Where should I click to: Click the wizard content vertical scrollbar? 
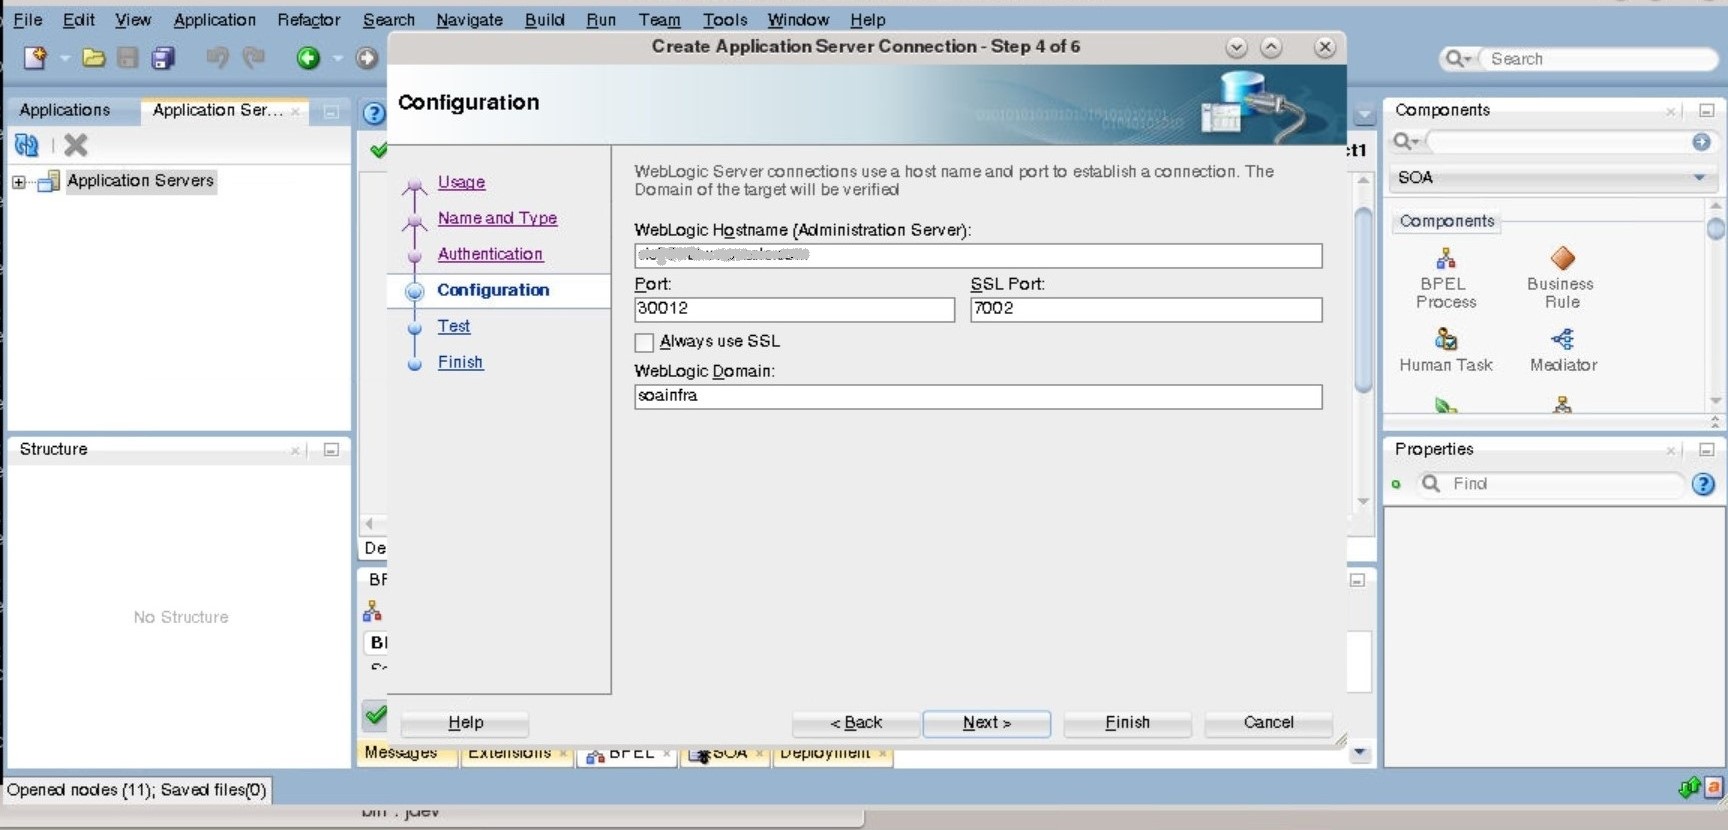1363,300
